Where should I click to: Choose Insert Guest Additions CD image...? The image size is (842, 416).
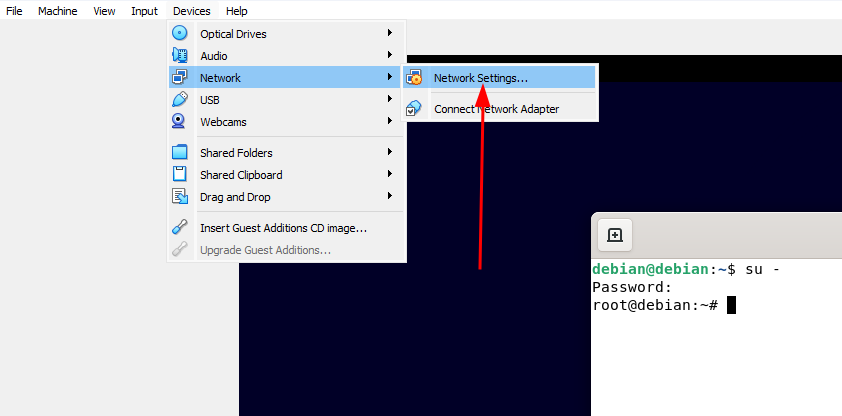286,228
